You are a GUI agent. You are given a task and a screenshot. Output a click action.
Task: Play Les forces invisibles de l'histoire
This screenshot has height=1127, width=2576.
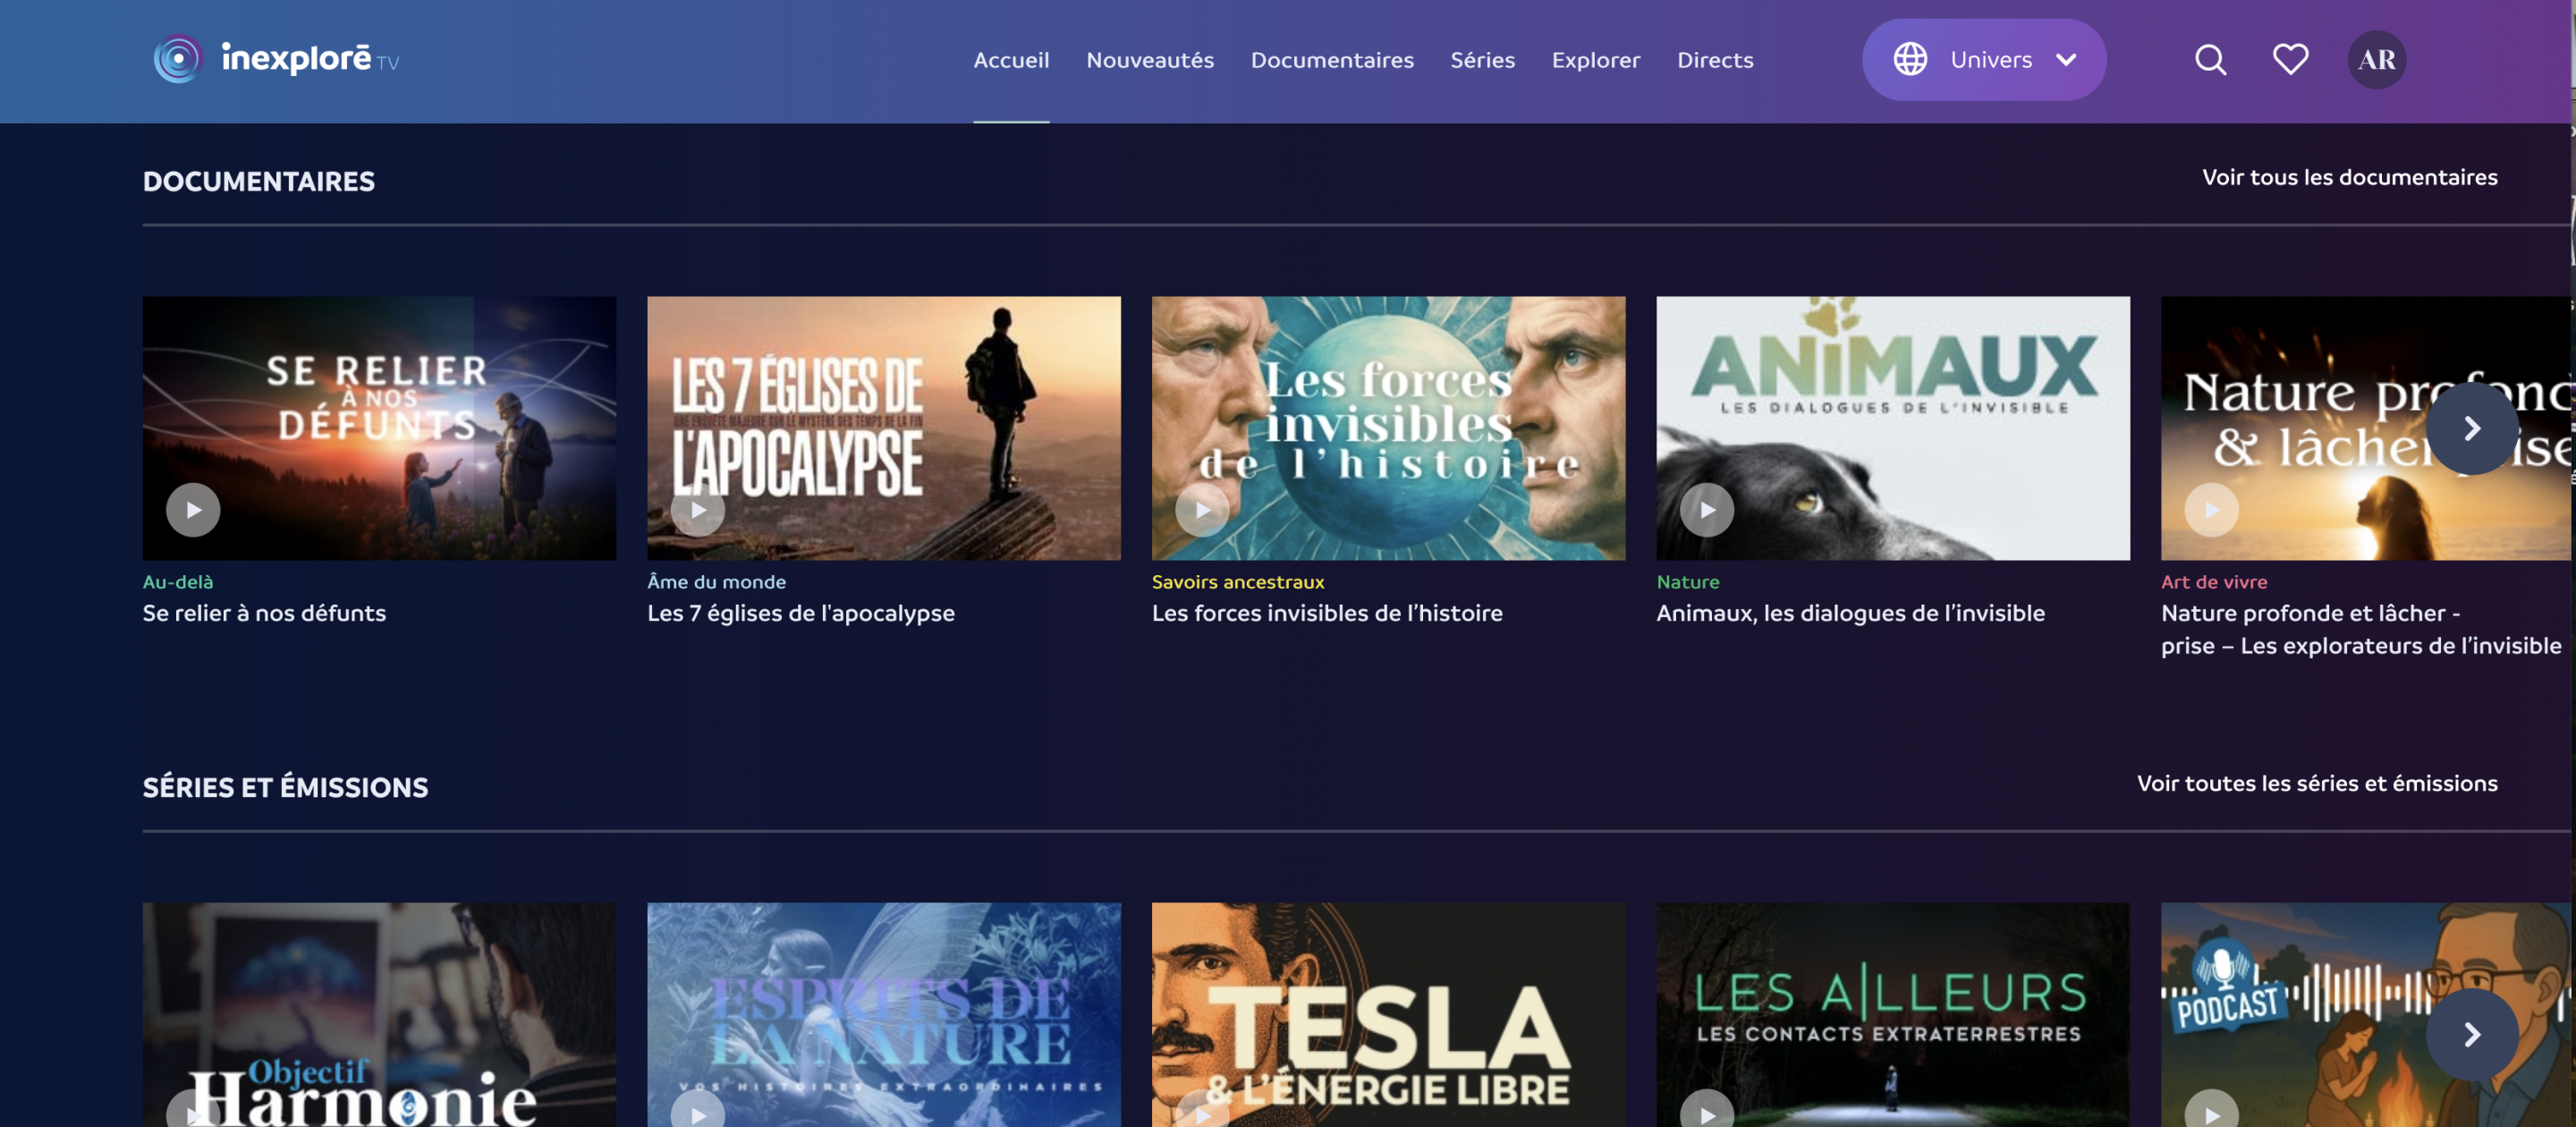[x=1202, y=510]
